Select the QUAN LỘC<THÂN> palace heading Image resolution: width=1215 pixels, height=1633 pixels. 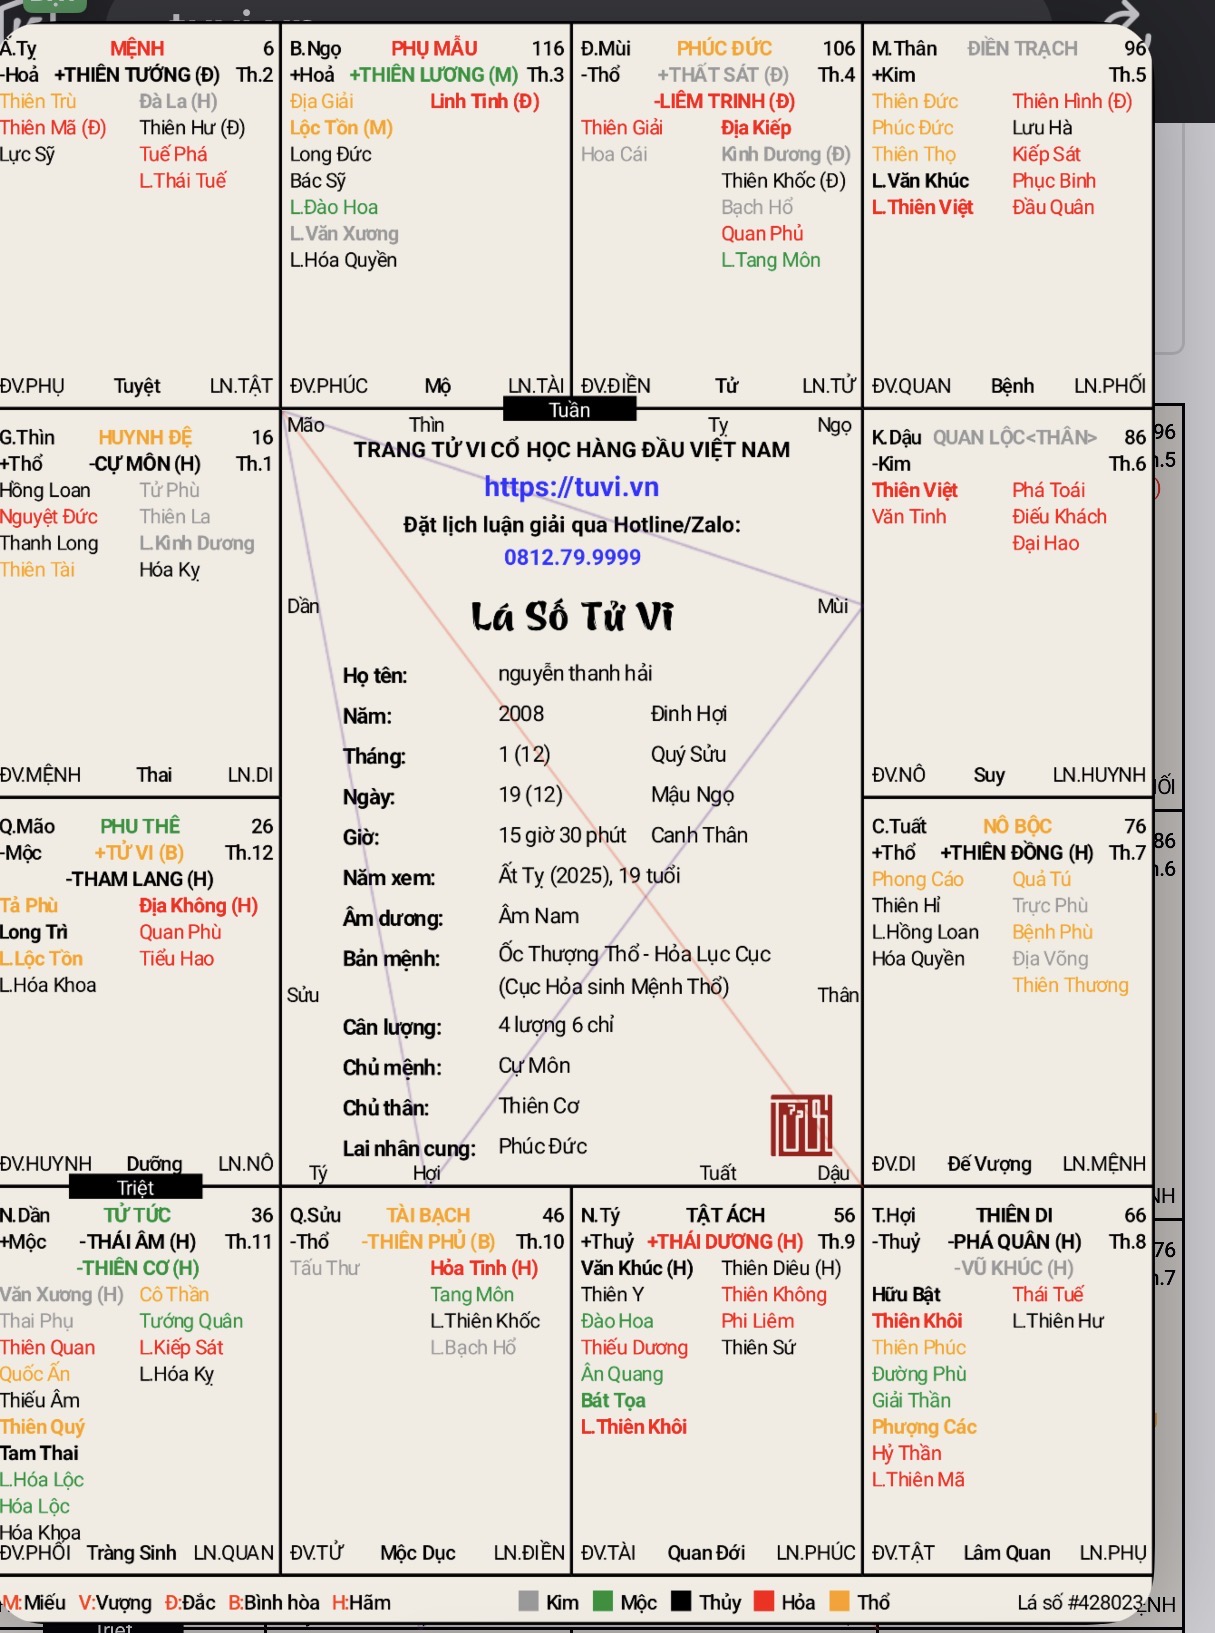1014,437
